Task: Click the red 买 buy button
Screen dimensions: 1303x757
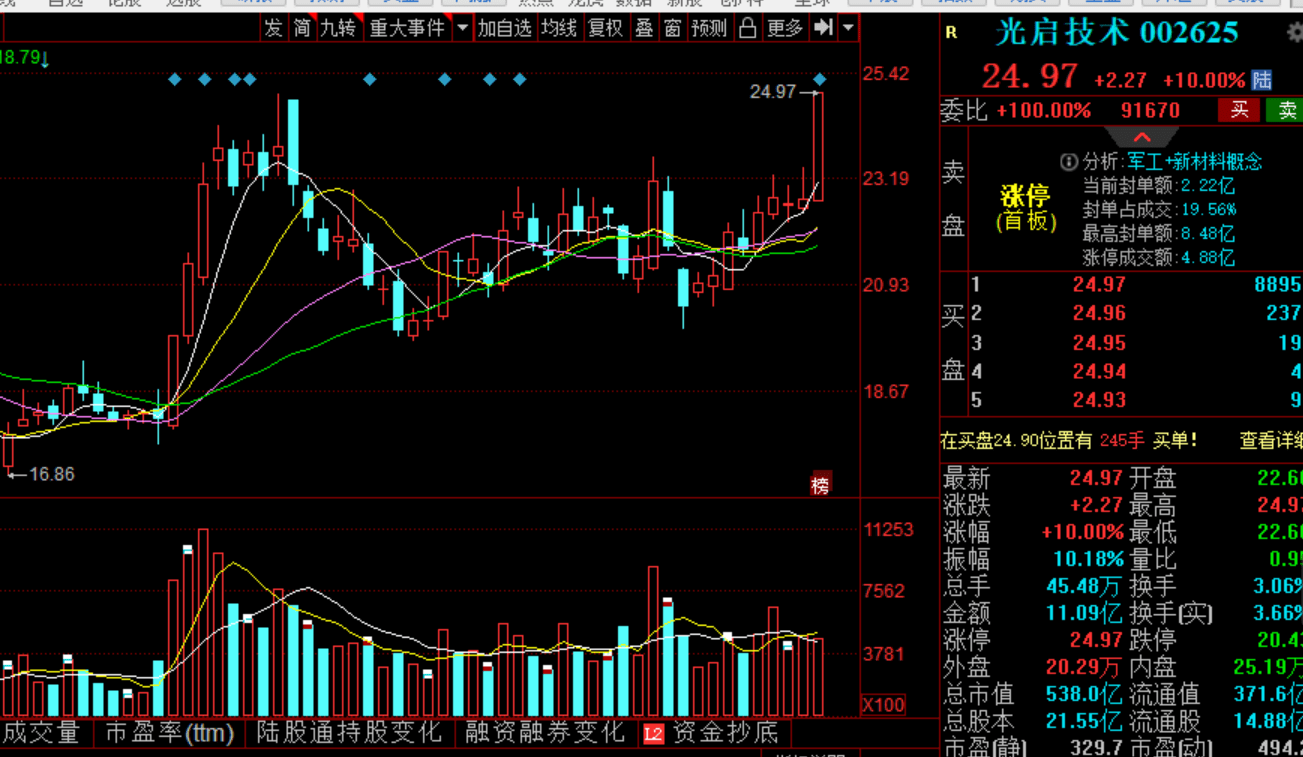Action: (x=1239, y=110)
